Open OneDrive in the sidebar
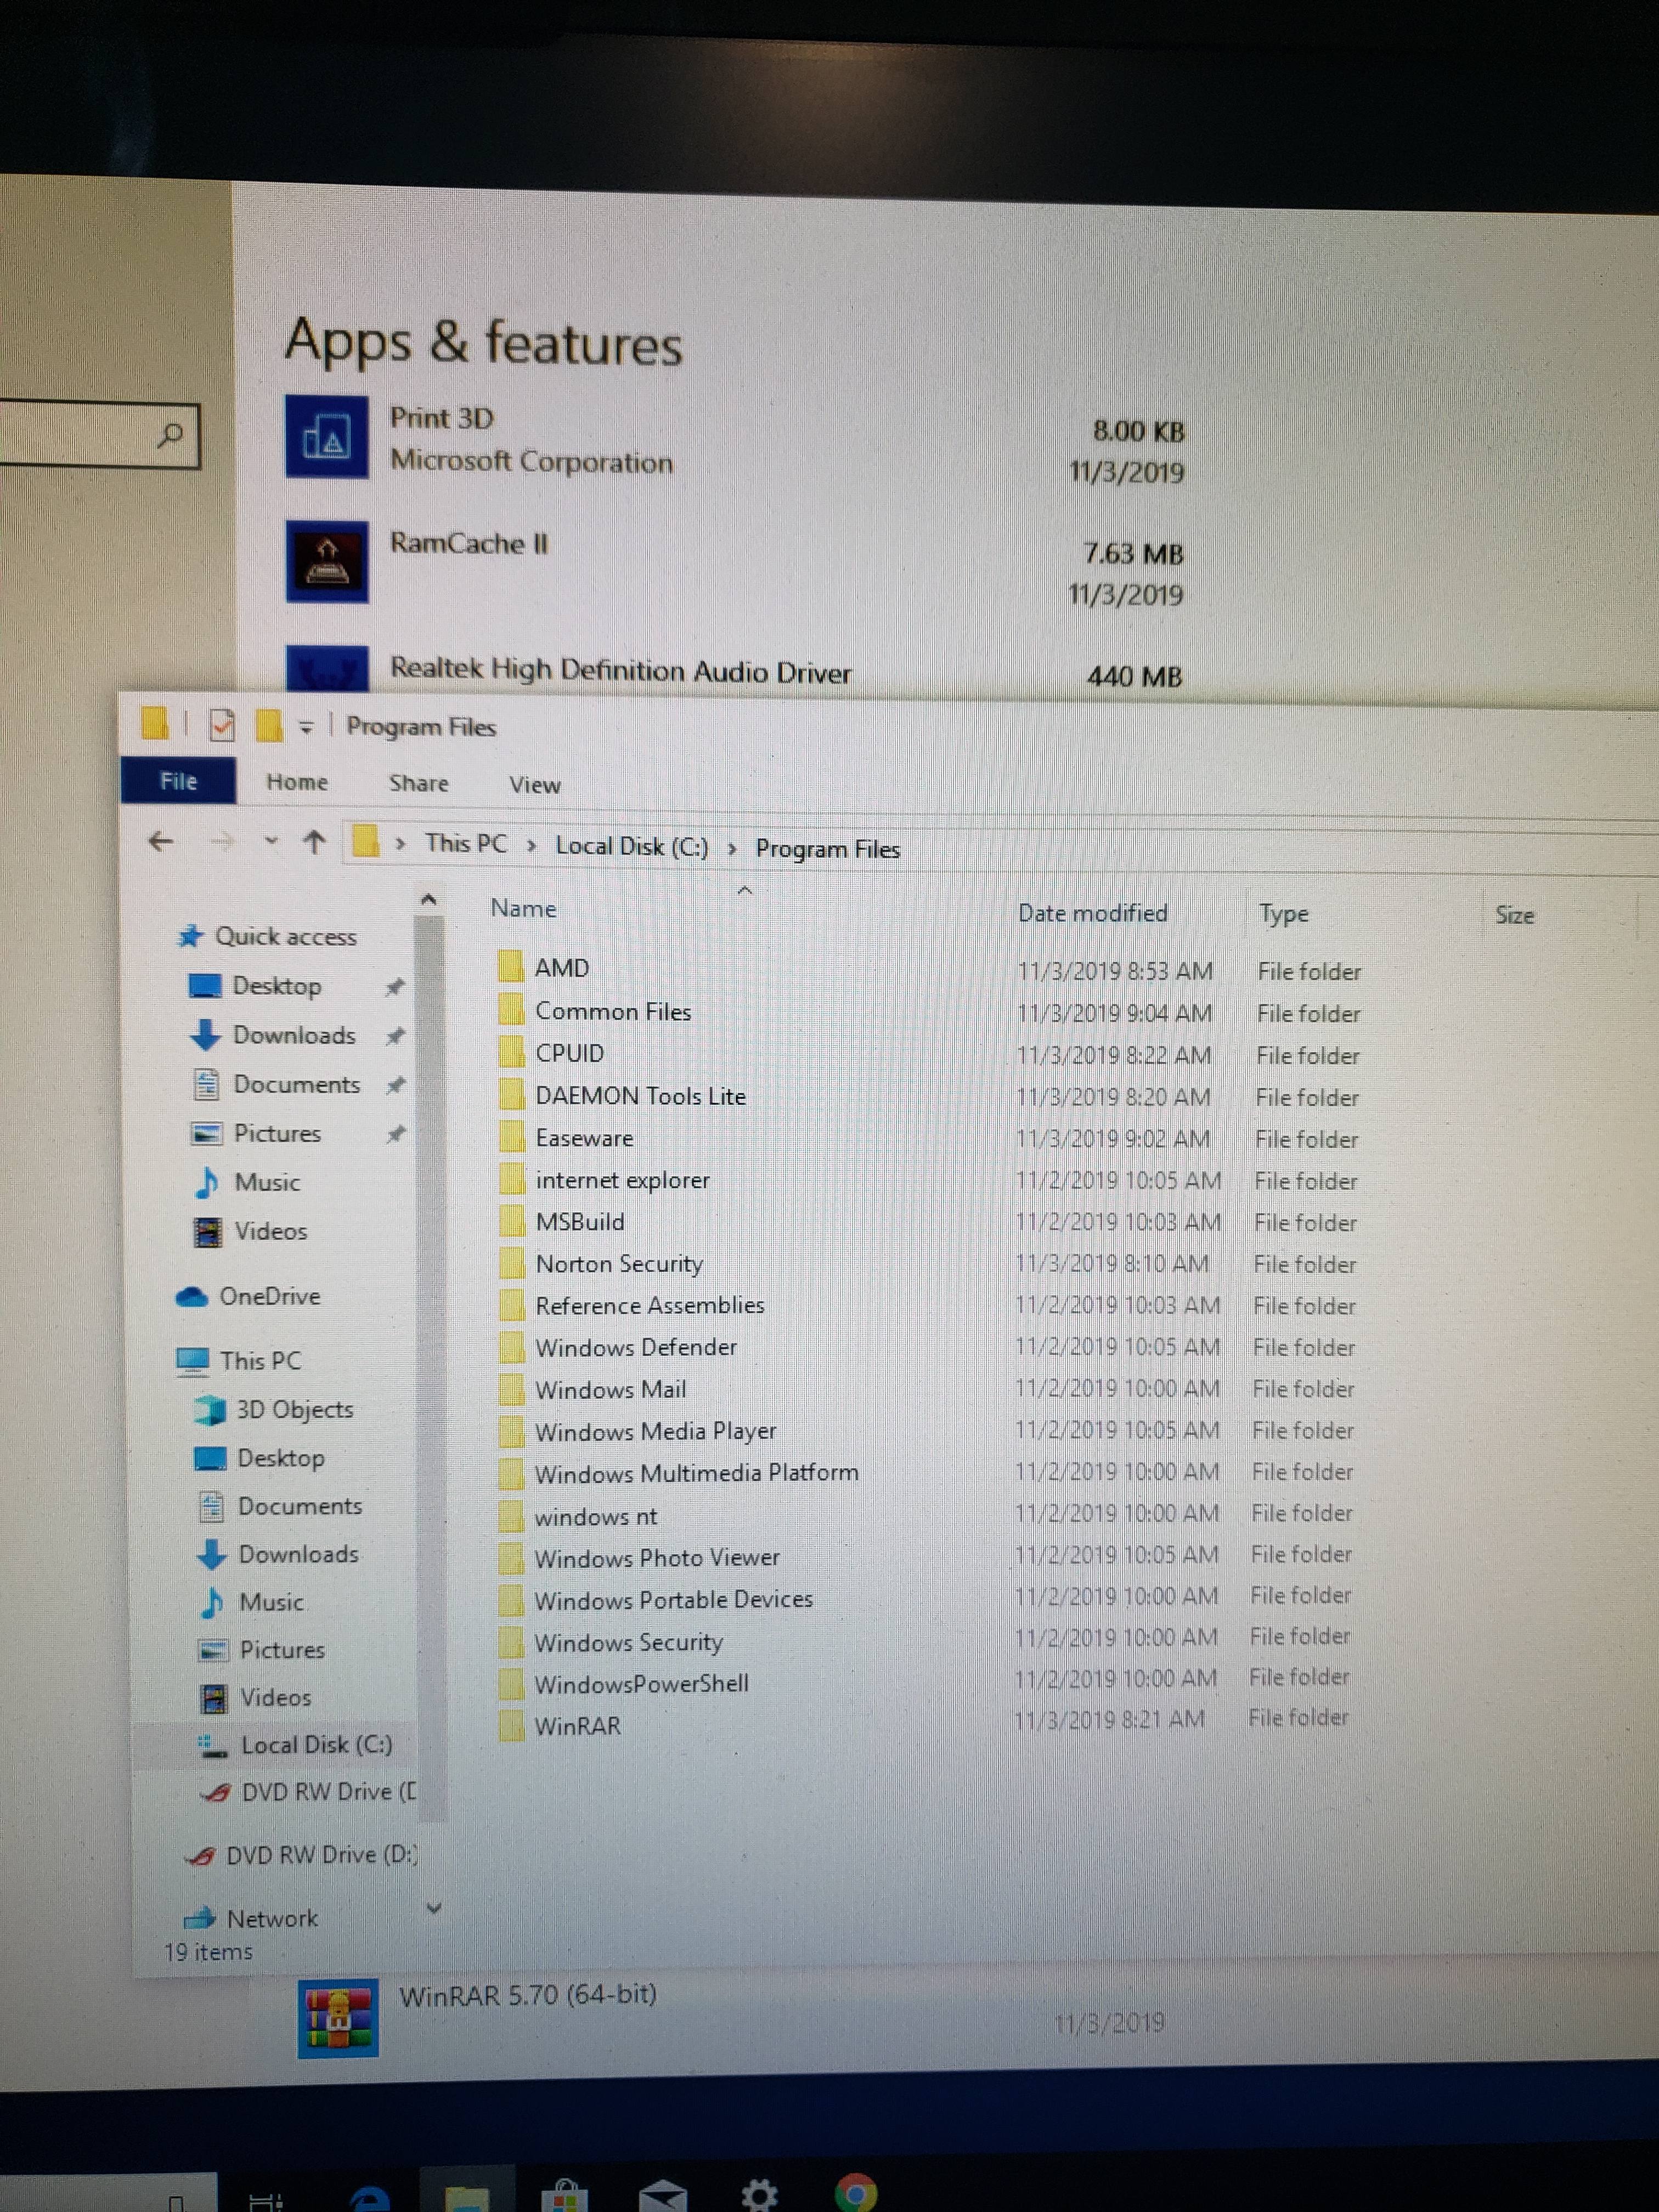Viewport: 1659px width, 2212px height. tap(248, 1296)
